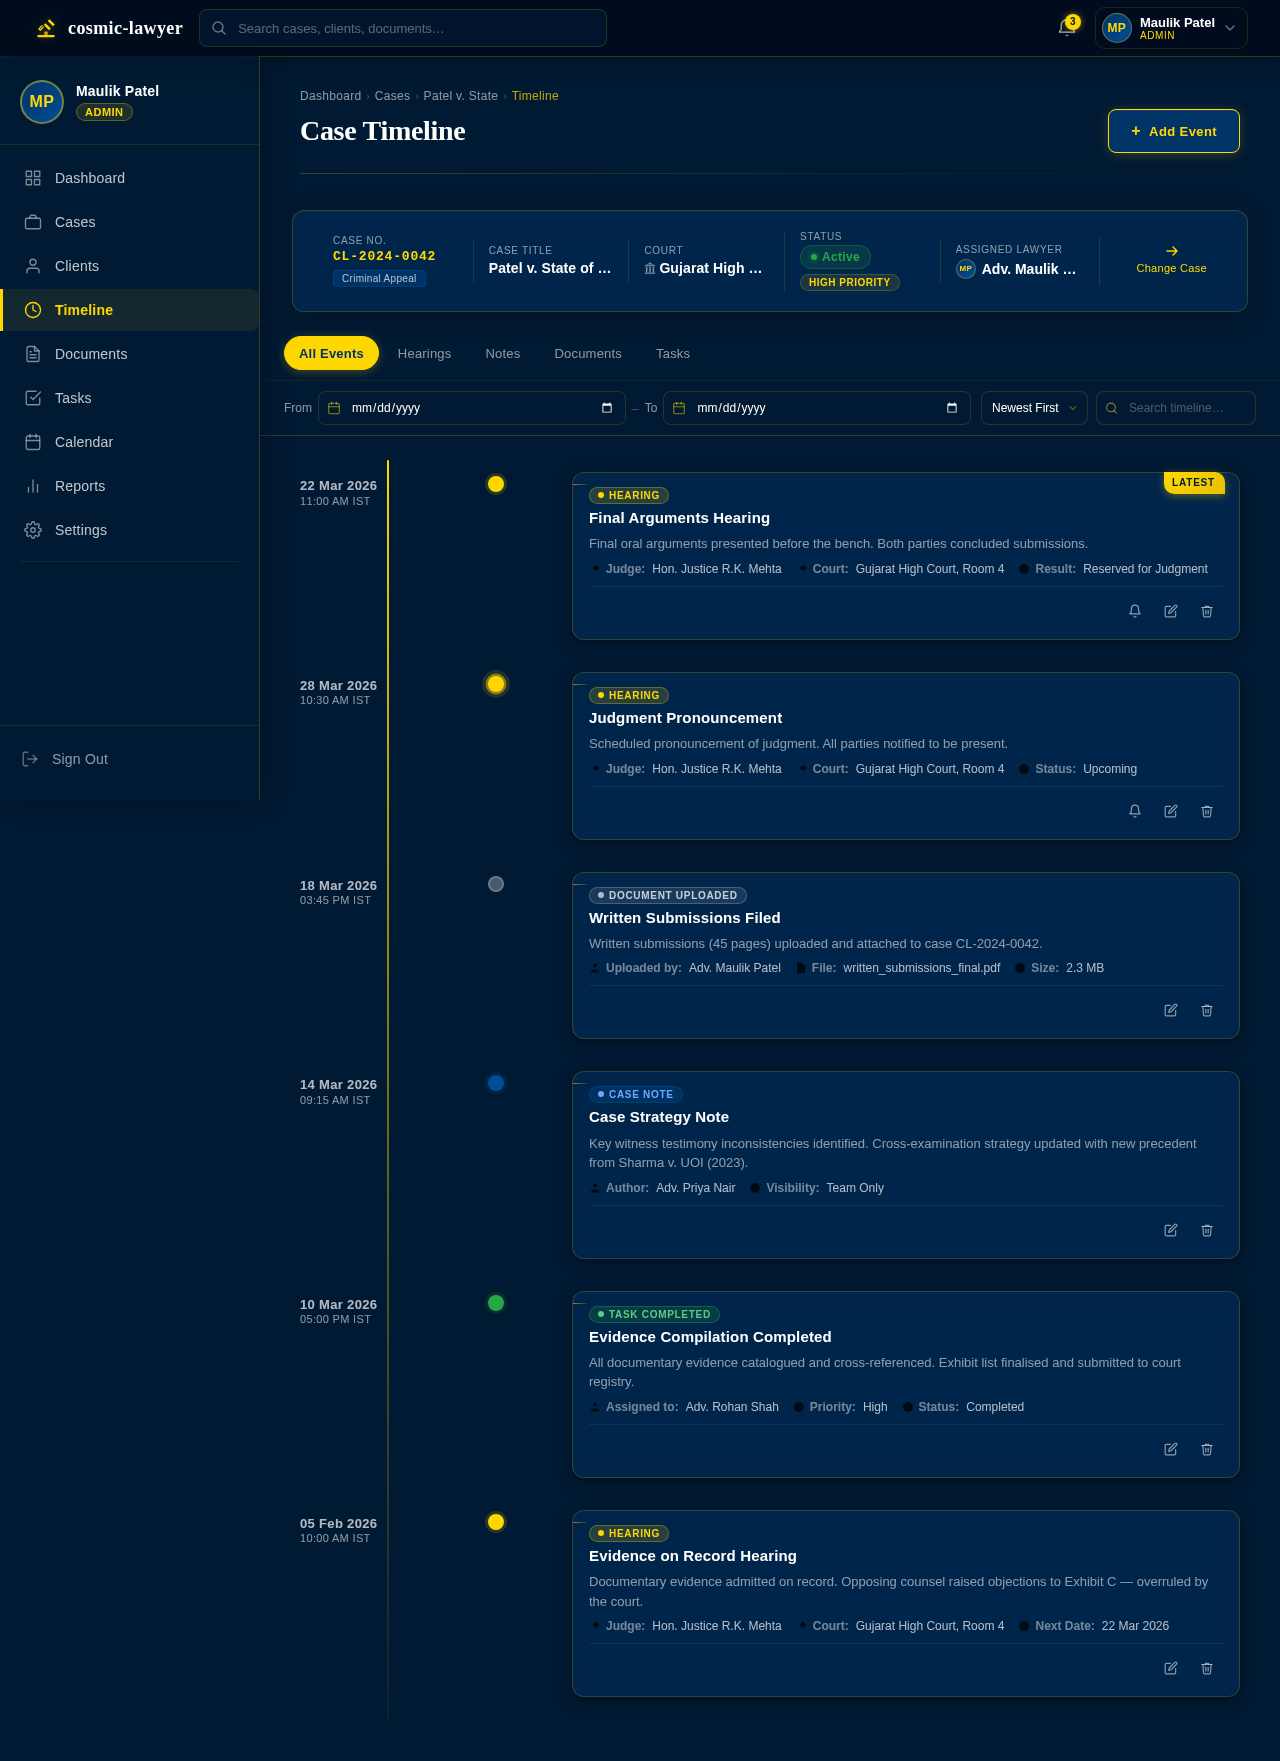
Task: Go to Dashboard breadcrumb
Action: (x=330, y=96)
